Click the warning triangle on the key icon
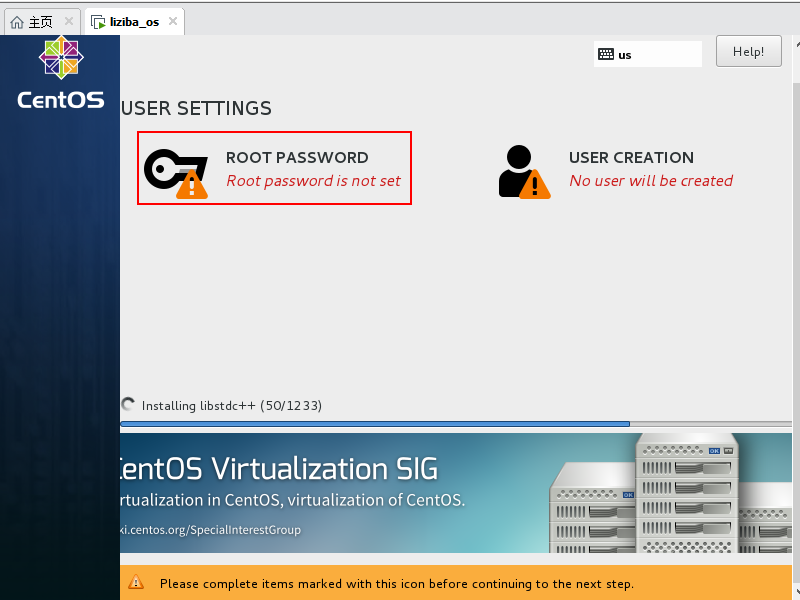The width and height of the screenshot is (800, 600). click(x=192, y=185)
